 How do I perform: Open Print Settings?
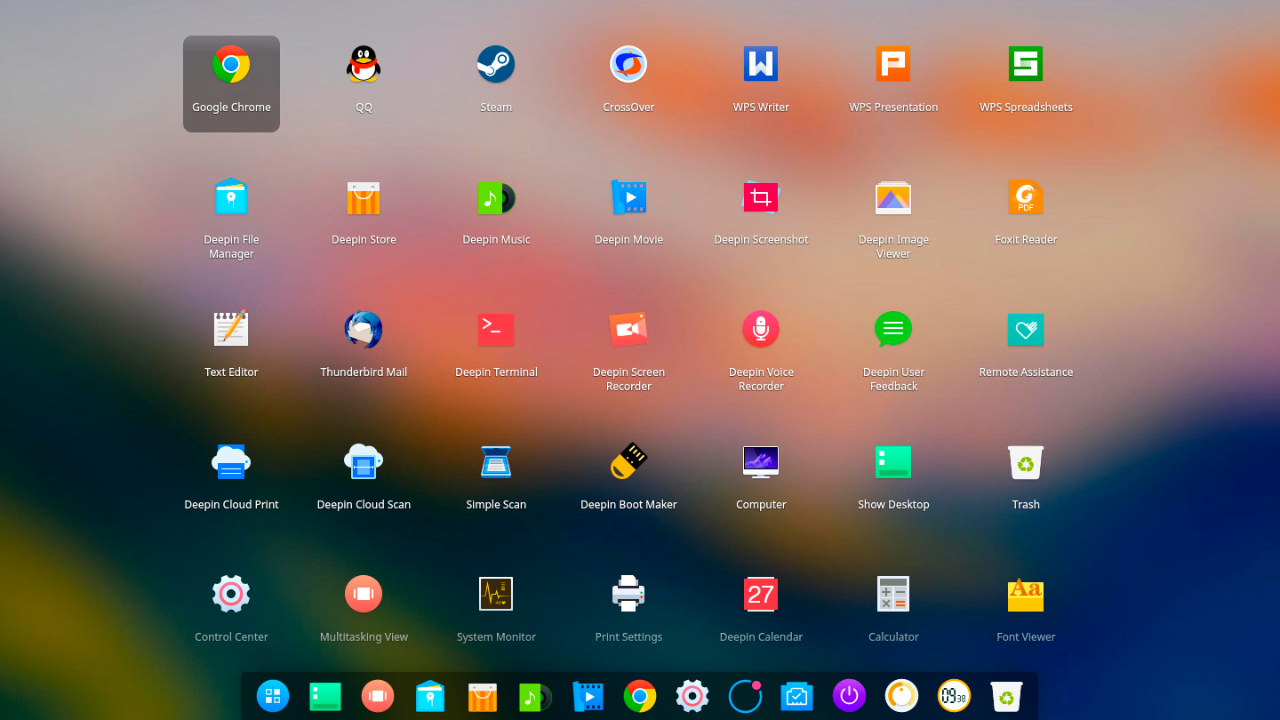[629, 594]
